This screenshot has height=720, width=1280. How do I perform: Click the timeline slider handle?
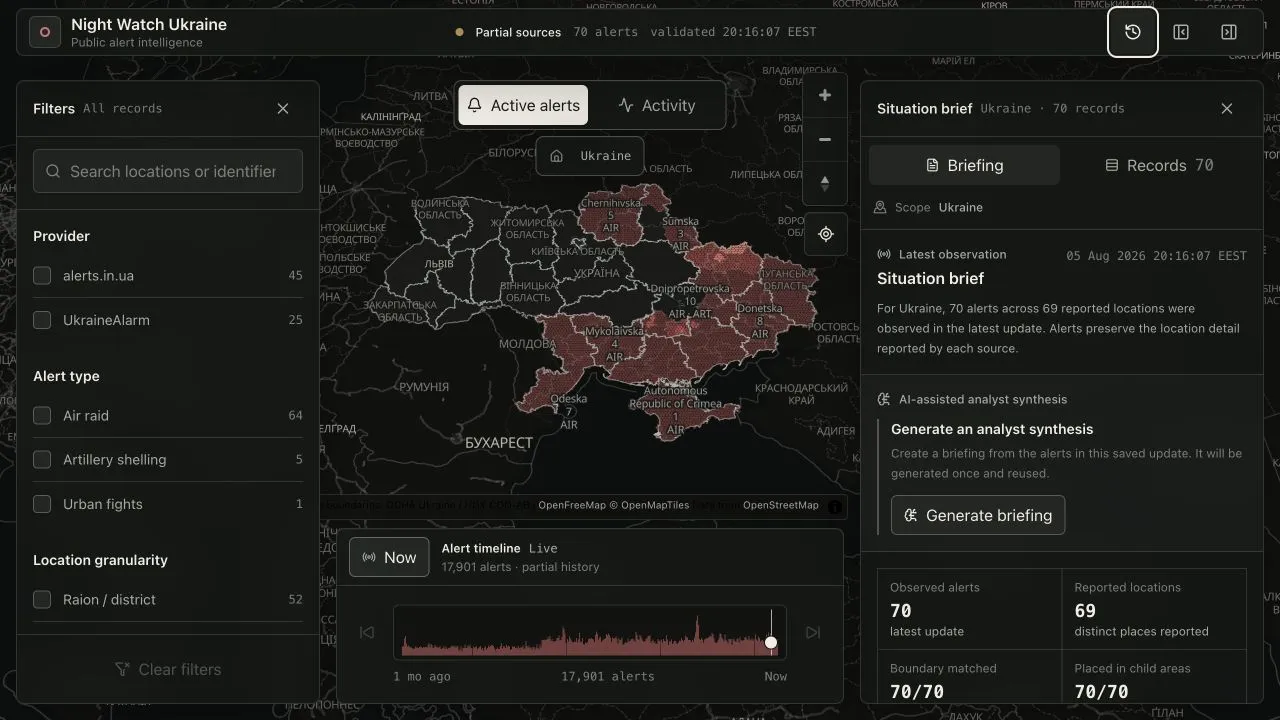[x=771, y=642]
